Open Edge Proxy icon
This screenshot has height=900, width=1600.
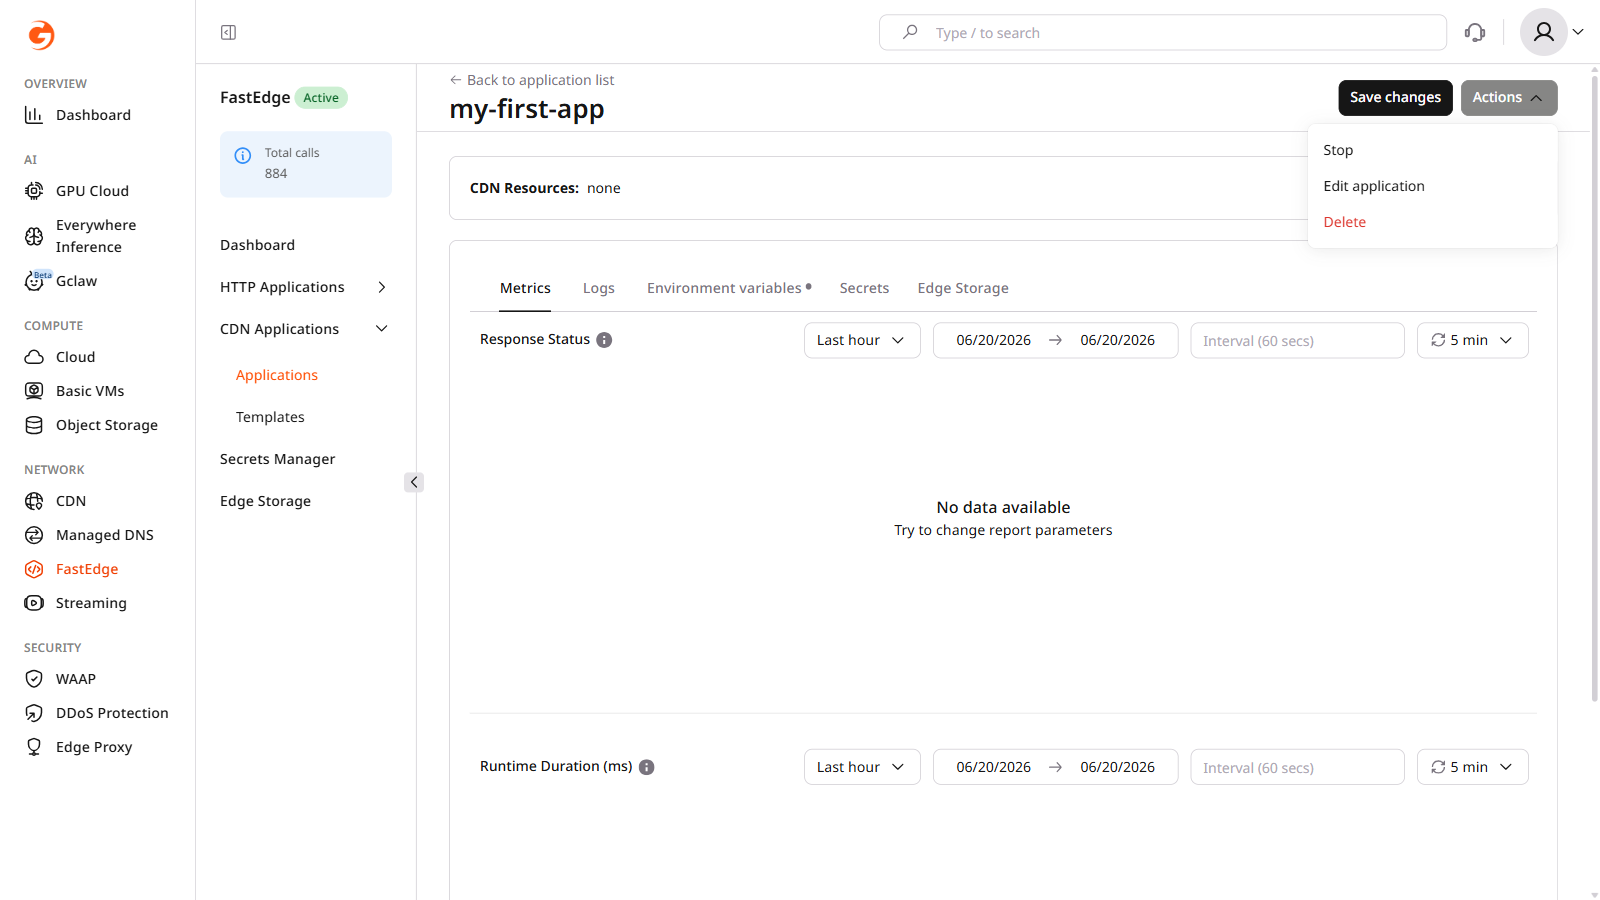[x=34, y=747]
